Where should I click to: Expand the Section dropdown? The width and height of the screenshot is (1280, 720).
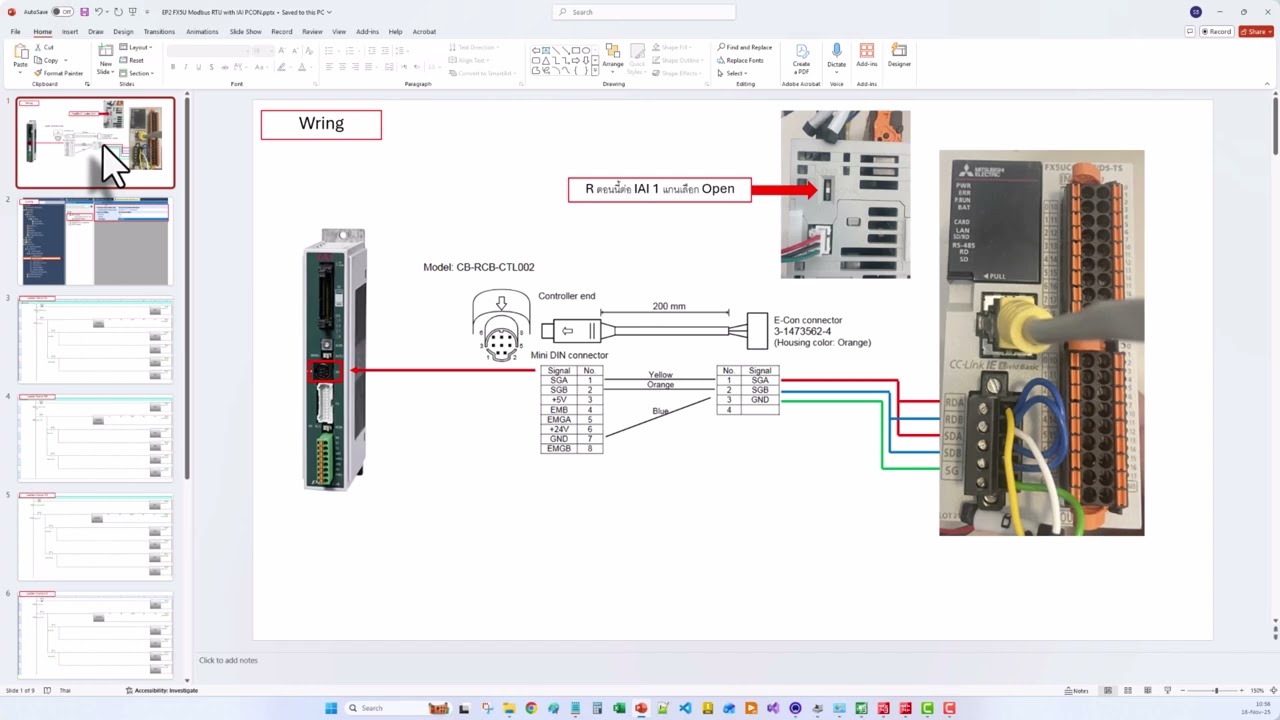click(x=137, y=73)
